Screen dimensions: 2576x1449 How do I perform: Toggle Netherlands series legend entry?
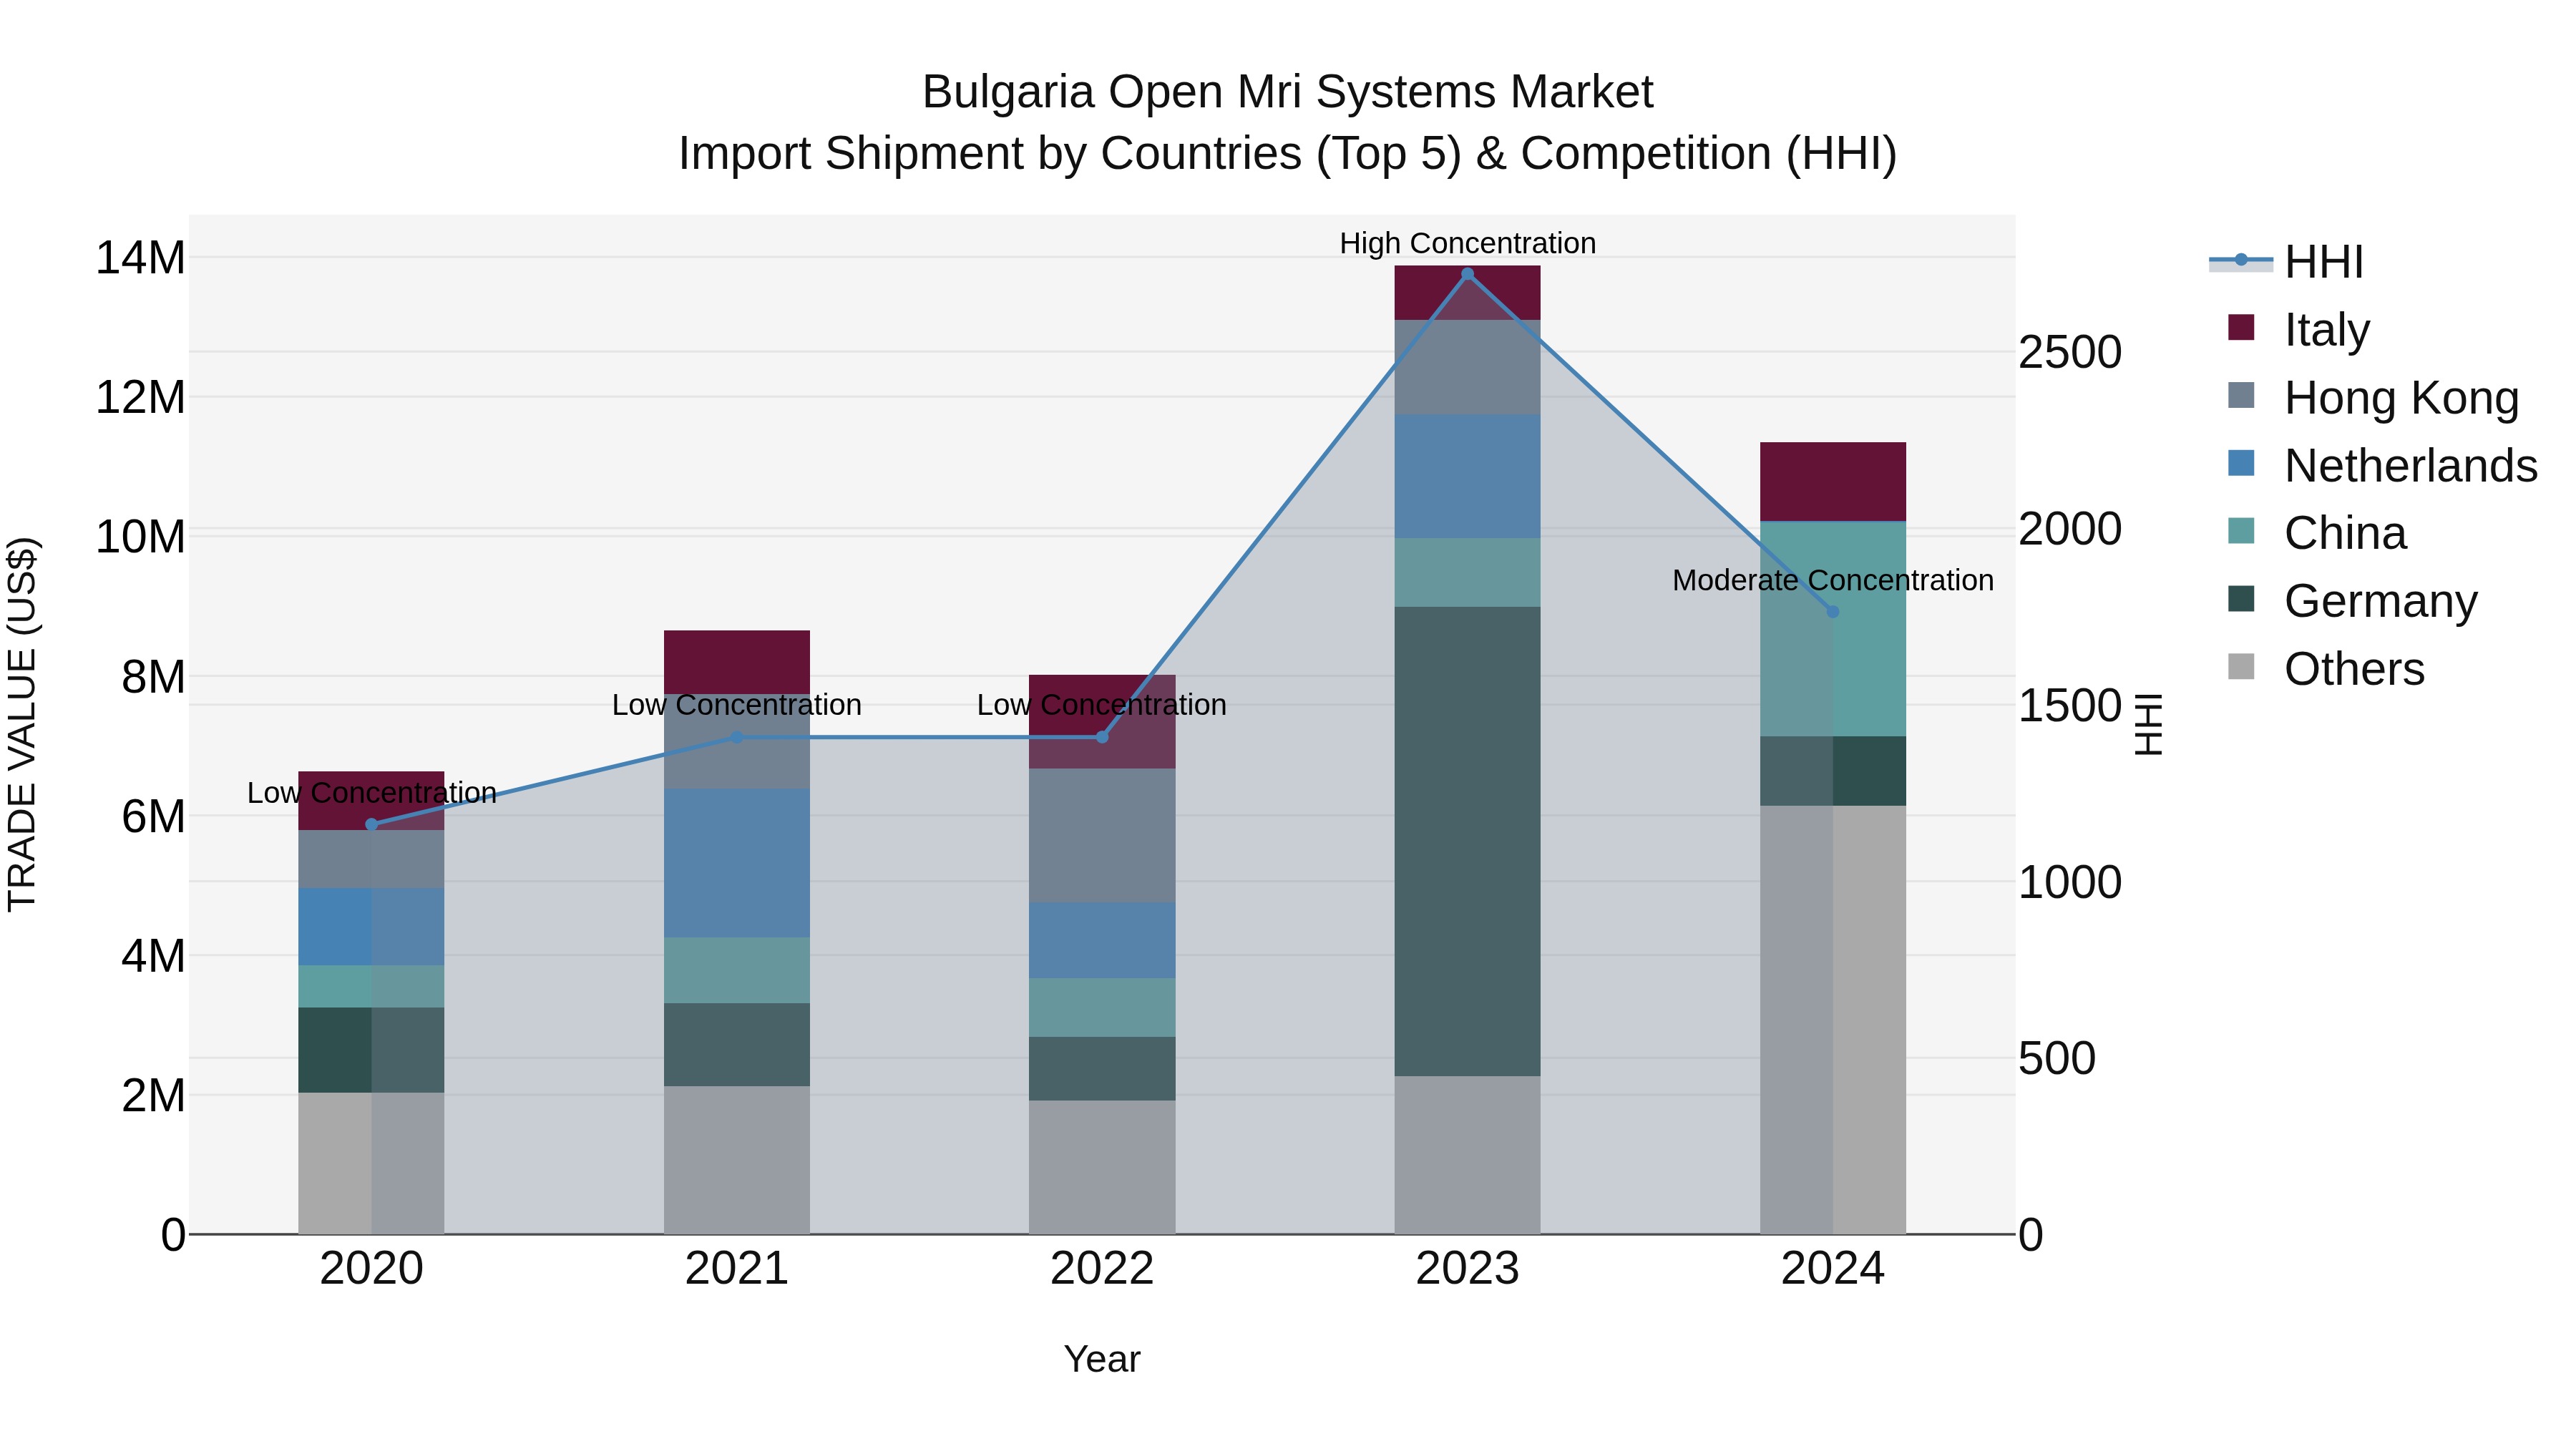(2382, 465)
